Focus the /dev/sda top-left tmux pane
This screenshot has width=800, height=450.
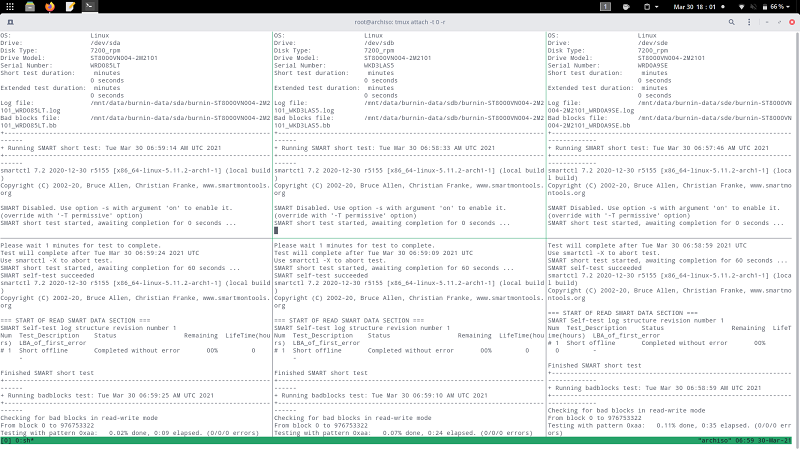[x=135, y=130]
